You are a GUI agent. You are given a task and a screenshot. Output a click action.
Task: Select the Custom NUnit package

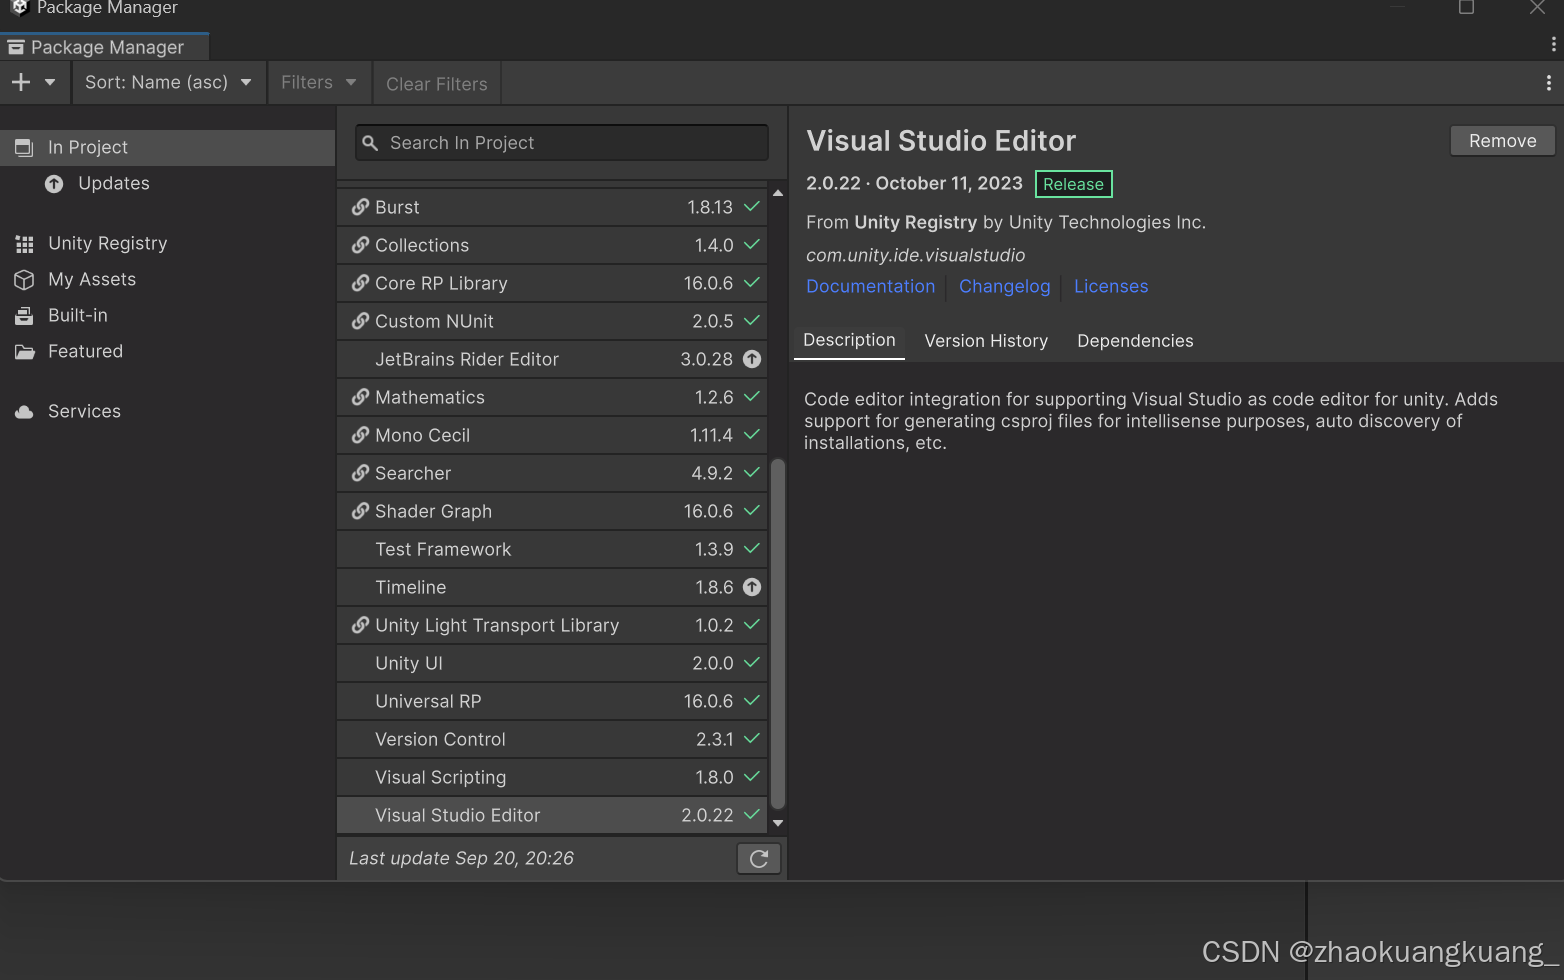pos(552,321)
